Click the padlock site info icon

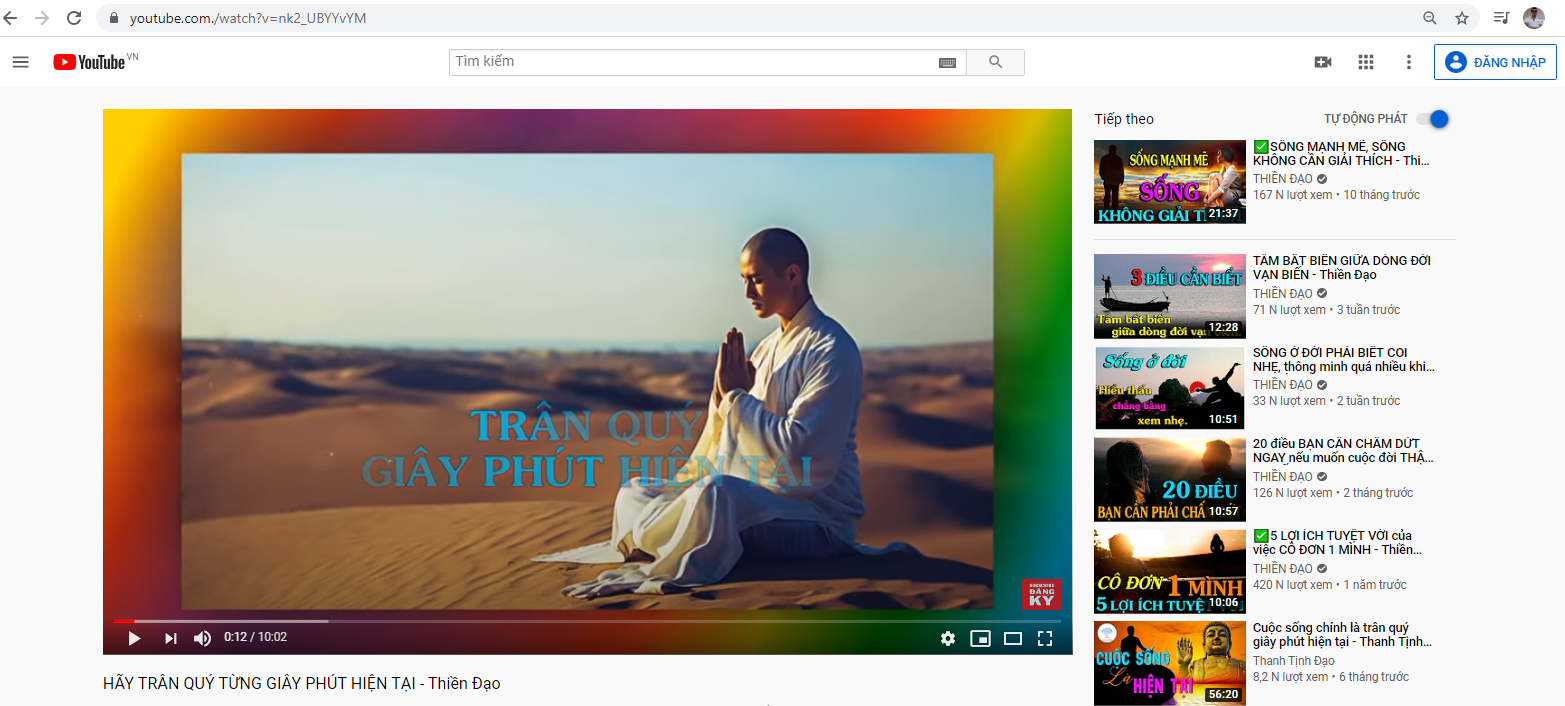click(x=112, y=18)
